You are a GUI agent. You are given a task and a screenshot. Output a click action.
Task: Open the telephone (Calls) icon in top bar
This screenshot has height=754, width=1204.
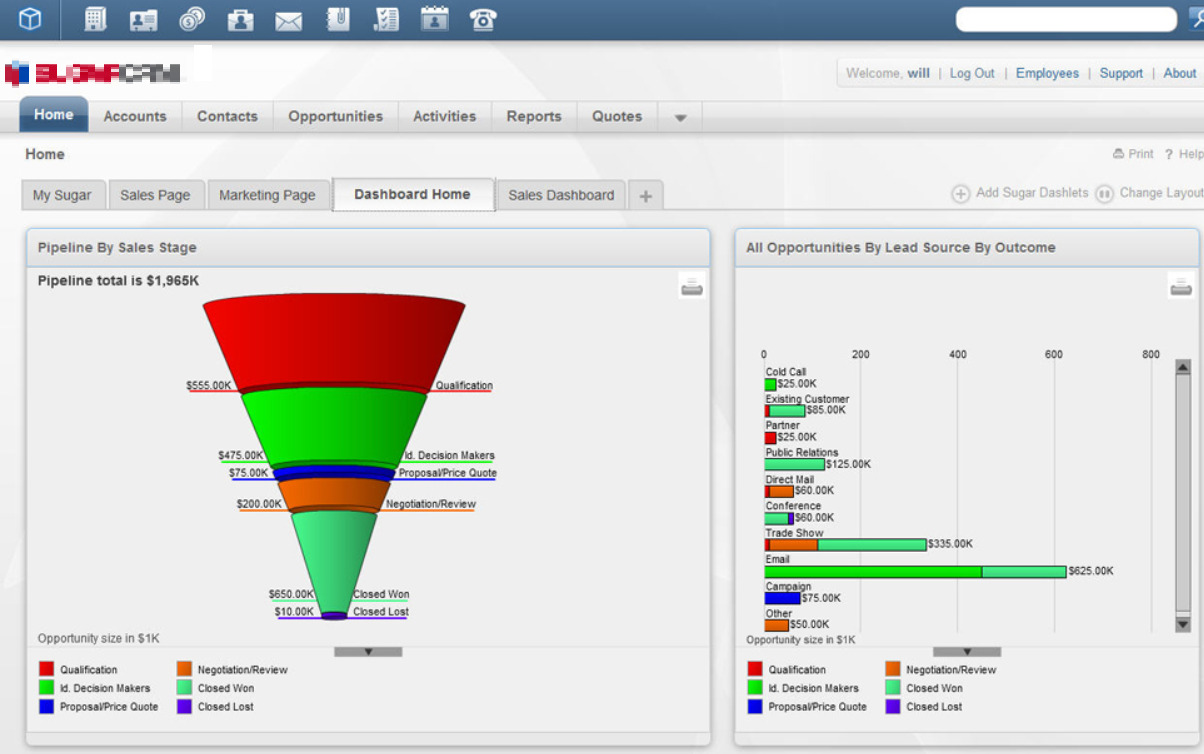click(483, 19)
